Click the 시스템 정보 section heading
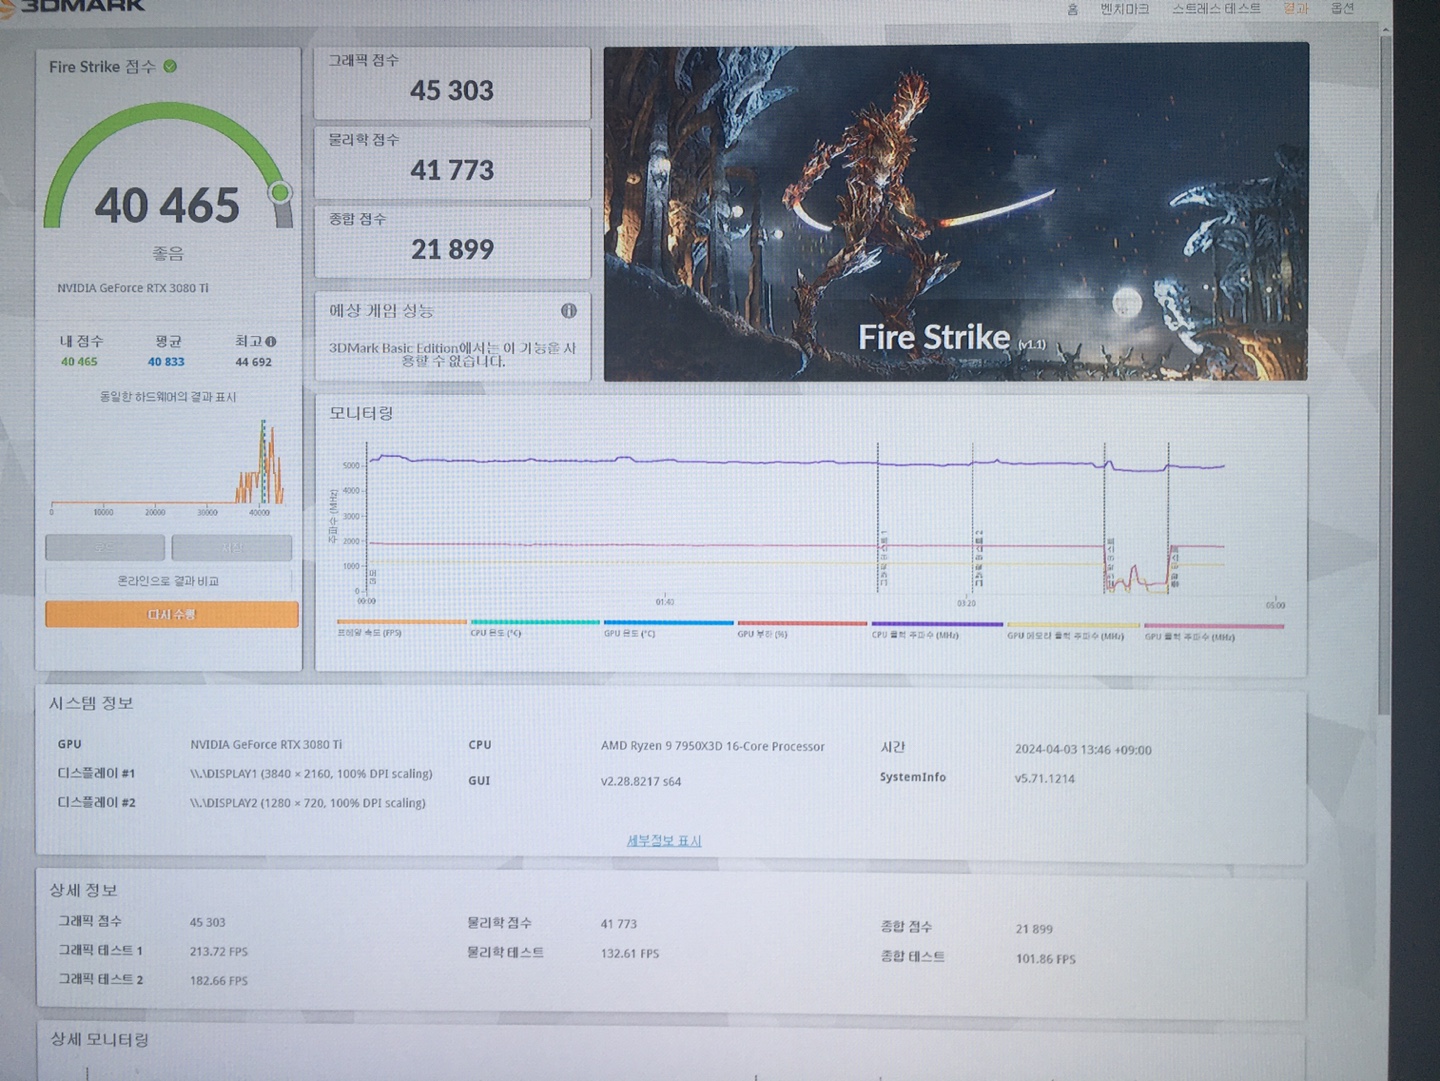The width and height of the screenshot is (1440, 1081). coord(91,703)
